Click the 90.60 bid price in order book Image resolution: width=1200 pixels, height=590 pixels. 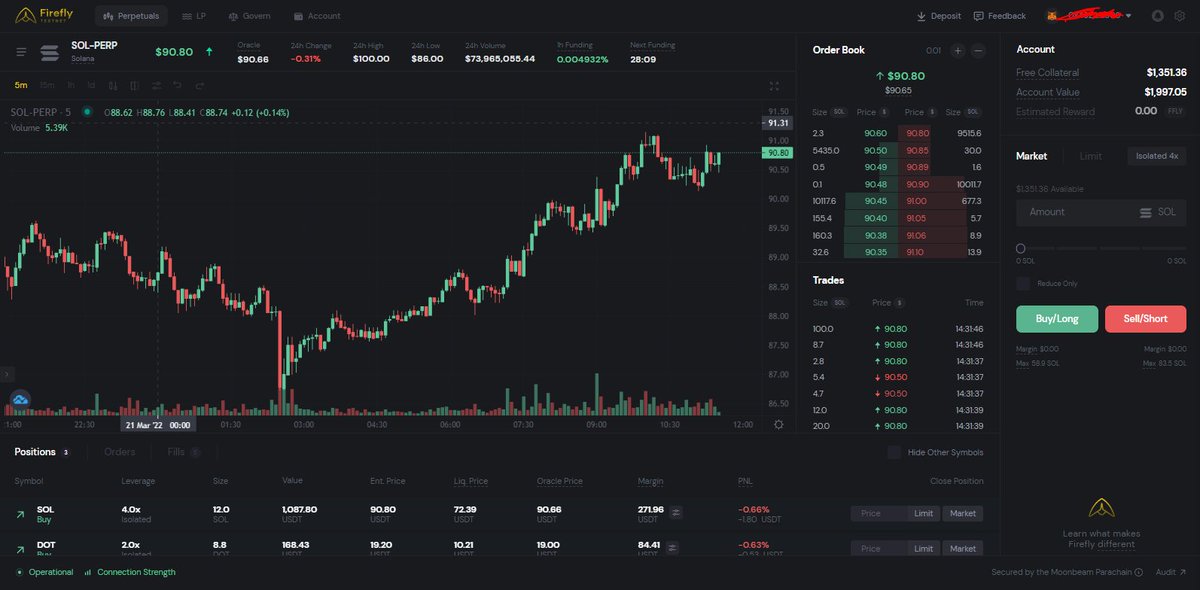point(875,133)
